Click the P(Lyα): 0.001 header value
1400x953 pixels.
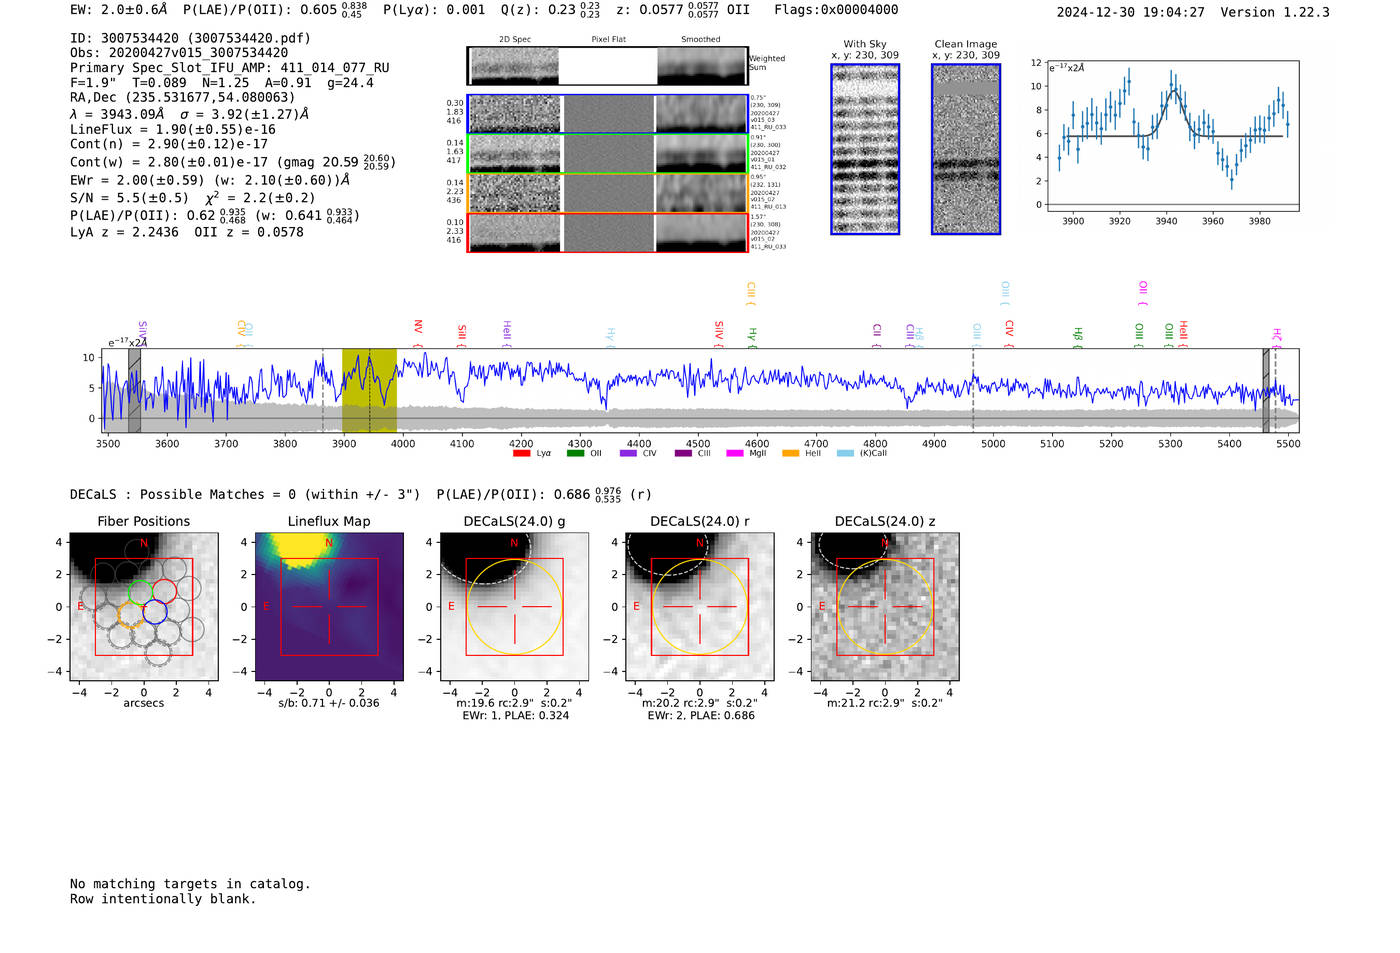click(x=434, y=10)
